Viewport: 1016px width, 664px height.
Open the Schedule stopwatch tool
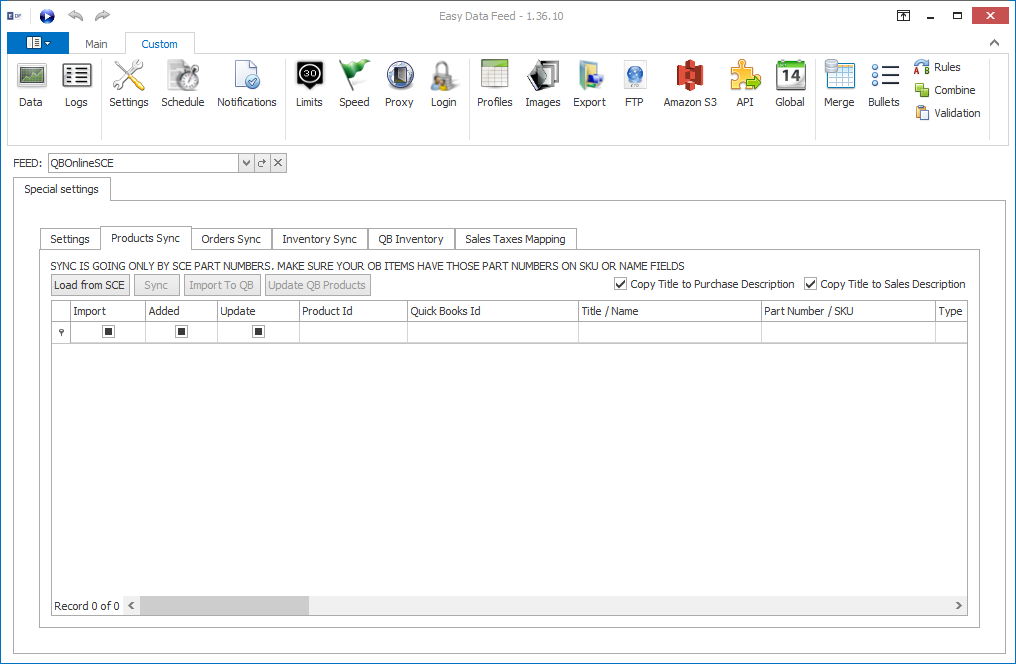click(x=183, y=85)
